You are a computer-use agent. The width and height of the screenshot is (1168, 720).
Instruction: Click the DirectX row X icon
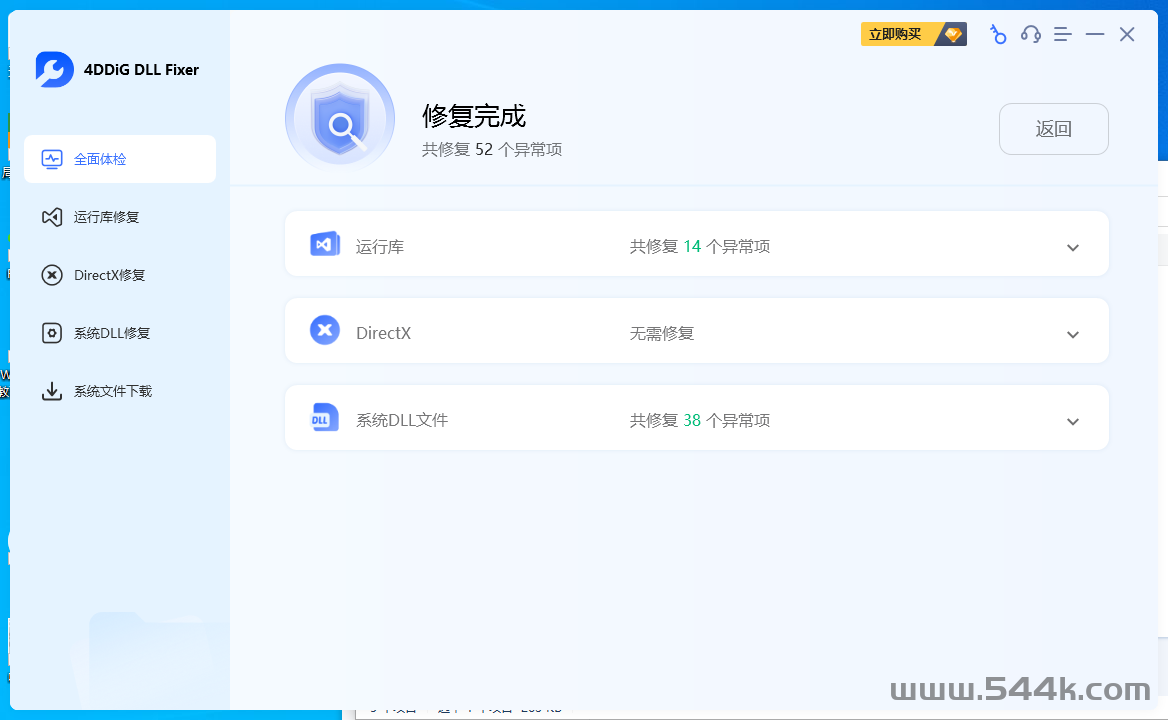[325, 331]
